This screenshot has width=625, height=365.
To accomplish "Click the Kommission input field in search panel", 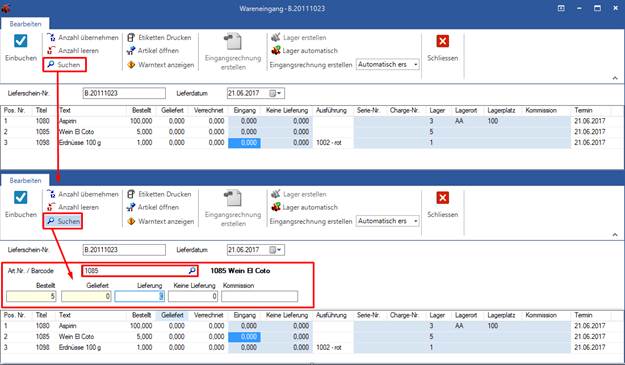I will [259, 296].
